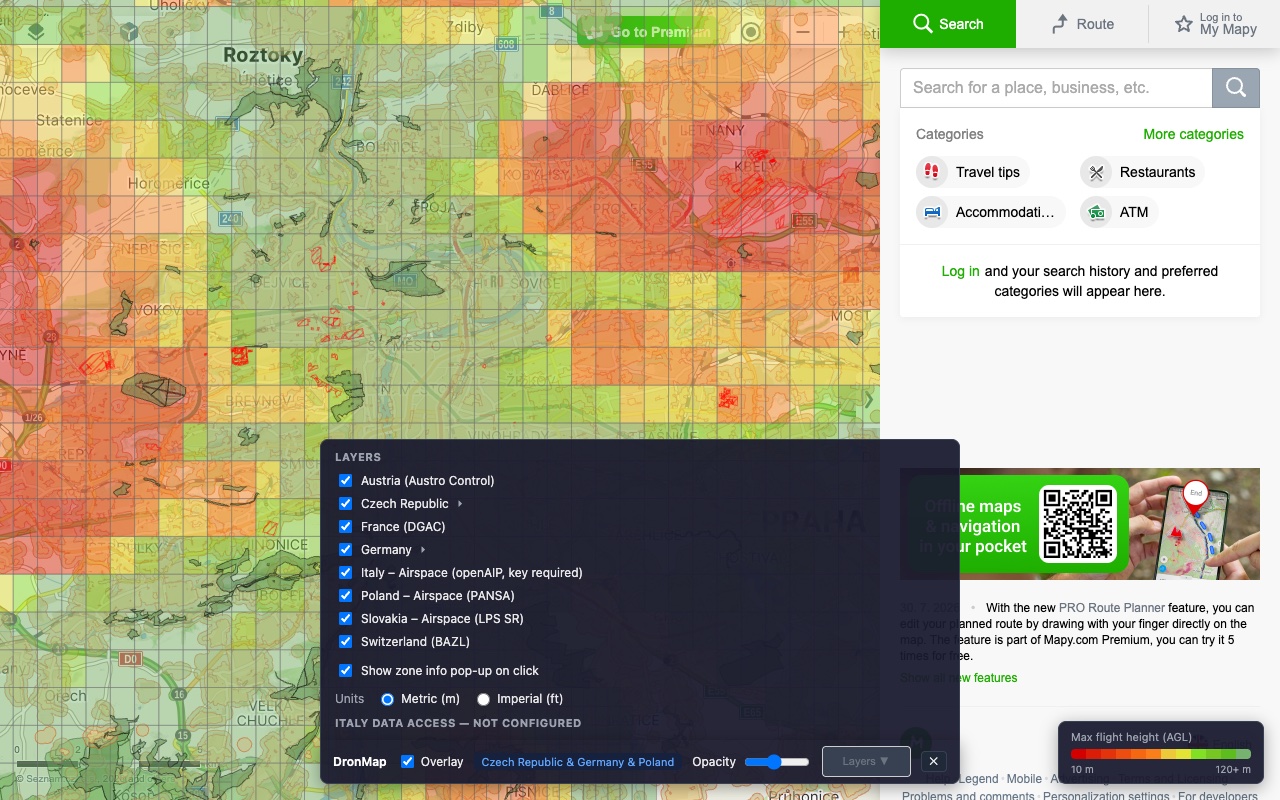Image resolution: width=1280 pixels, height=800 pixels.
Task: Collapse the Layers dropdown button
Action: (866, 761)
